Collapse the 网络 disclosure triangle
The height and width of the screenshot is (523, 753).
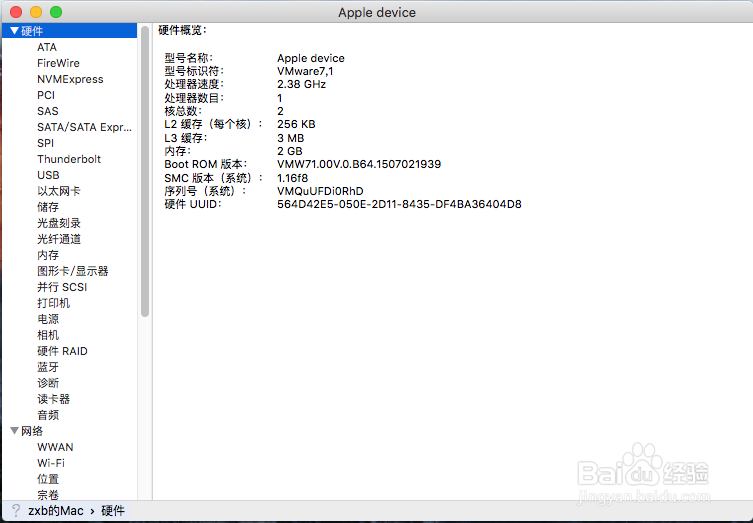[14, 431]
